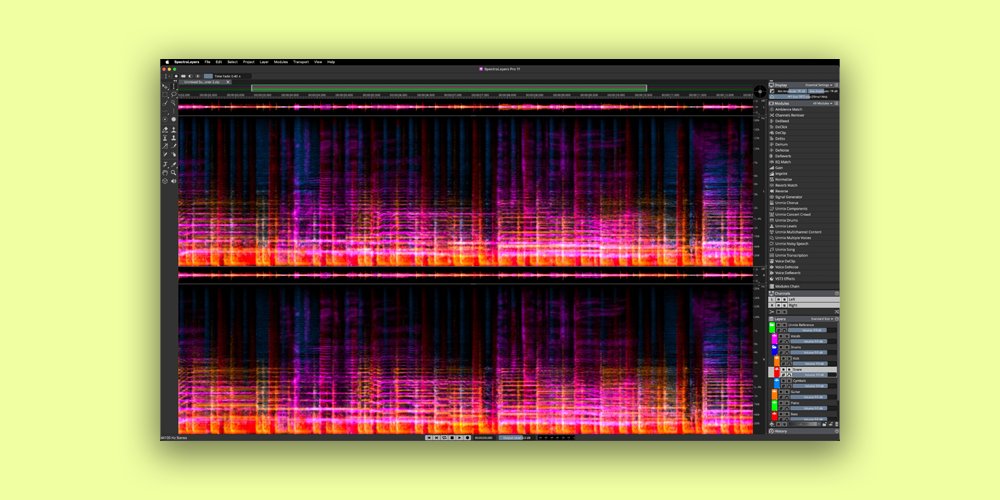Click the Unmix Levels module icon
Image resolution: width=1000 pixels, height=500 pixels.
coord(772,226)
